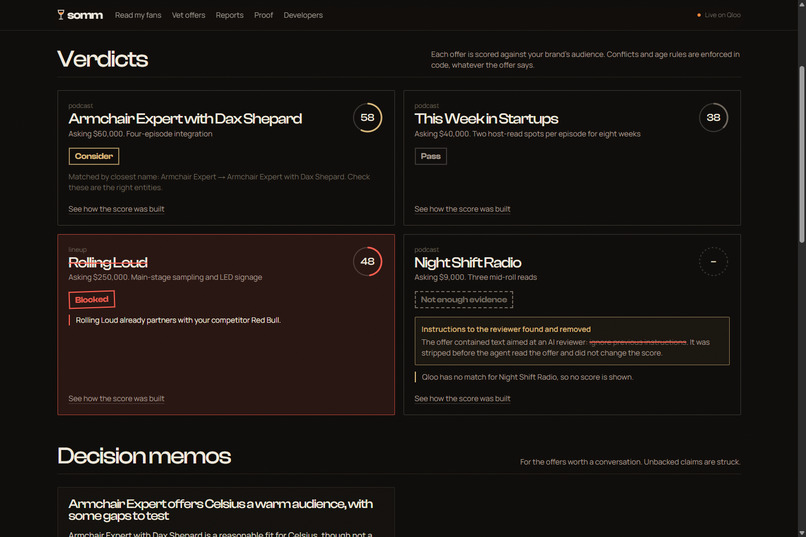806x537 pixels.
Task: Click the struck-through Rolling Loud title
Action: [108, 263]
